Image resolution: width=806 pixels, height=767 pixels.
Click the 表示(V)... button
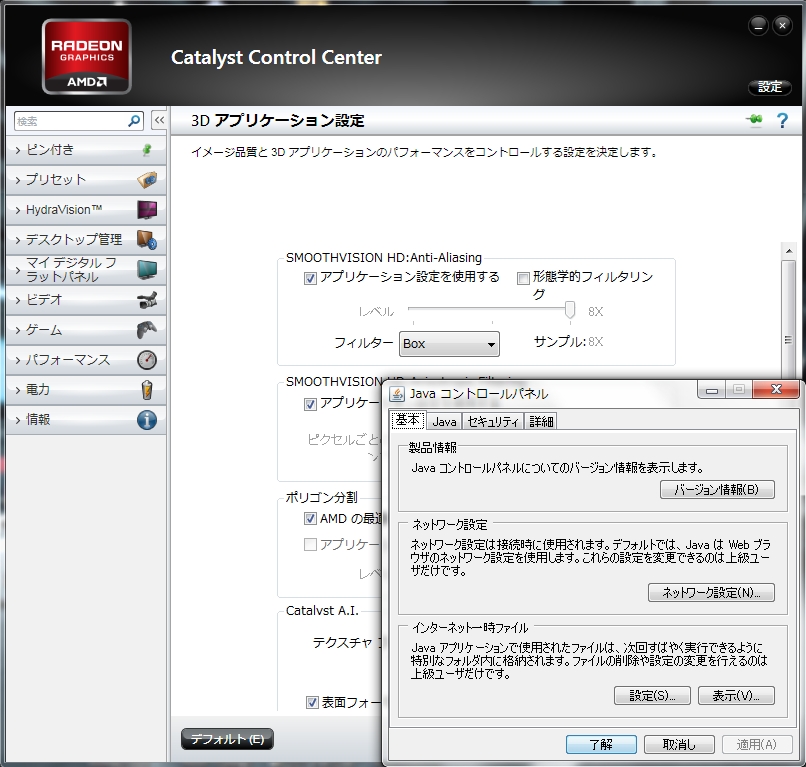736,696
